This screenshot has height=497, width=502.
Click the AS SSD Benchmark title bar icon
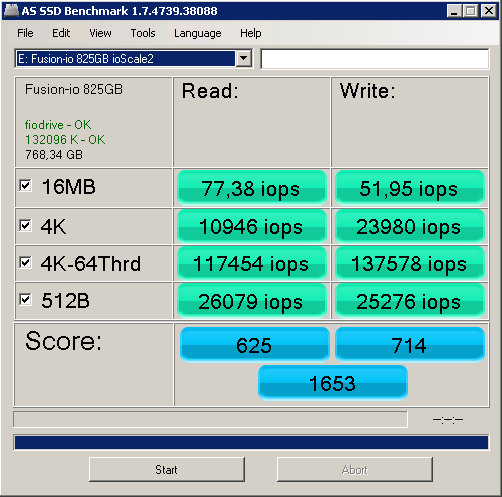(x=11, y=11)
